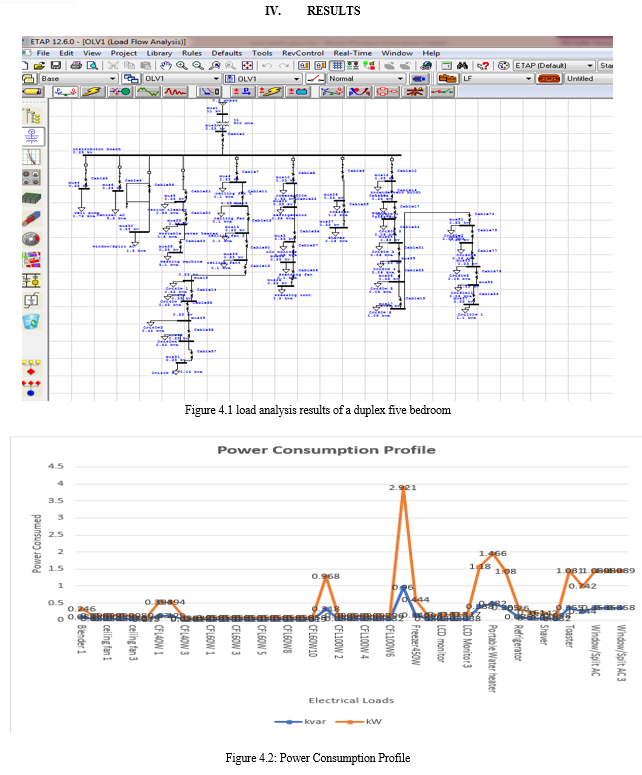The width and height of the screenshot is (642, 775).
Task: Click the kW legend entry in chart
Action: tap(359, 722)
